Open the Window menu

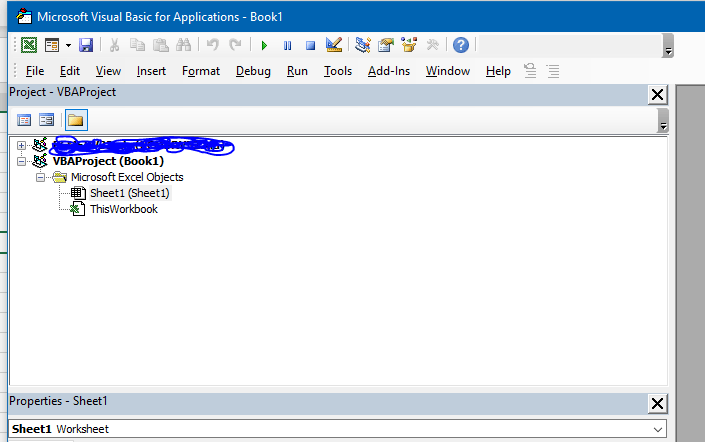pos(448,71)
